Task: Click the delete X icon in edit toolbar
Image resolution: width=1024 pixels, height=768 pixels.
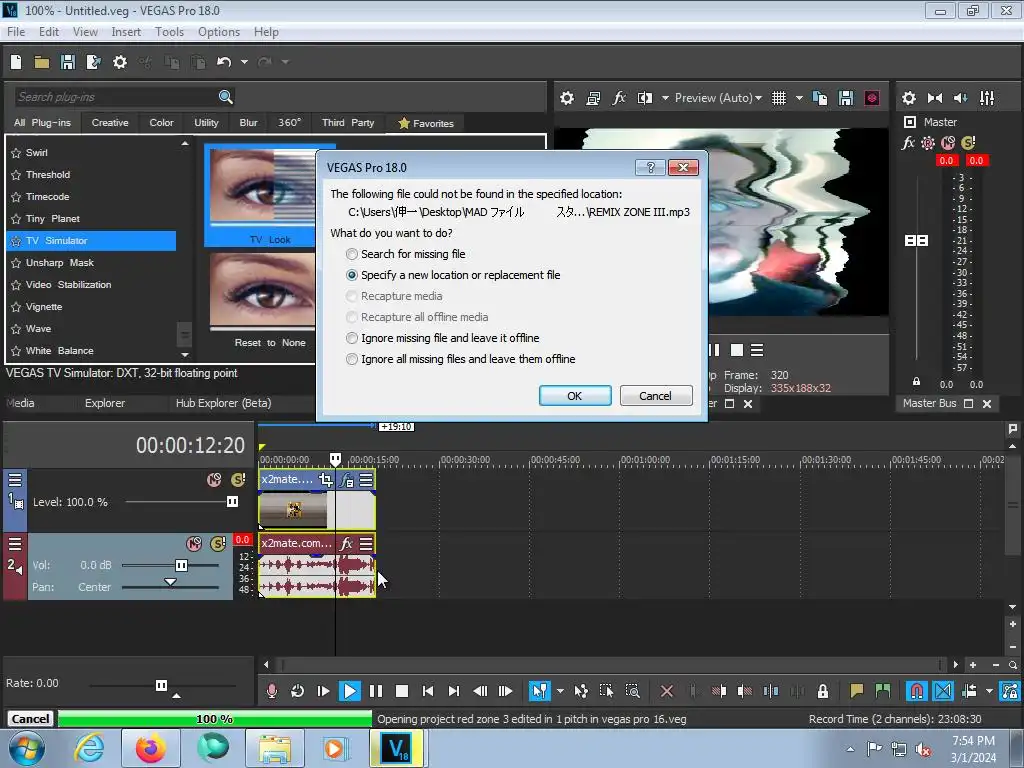Action: pos(667,691)
